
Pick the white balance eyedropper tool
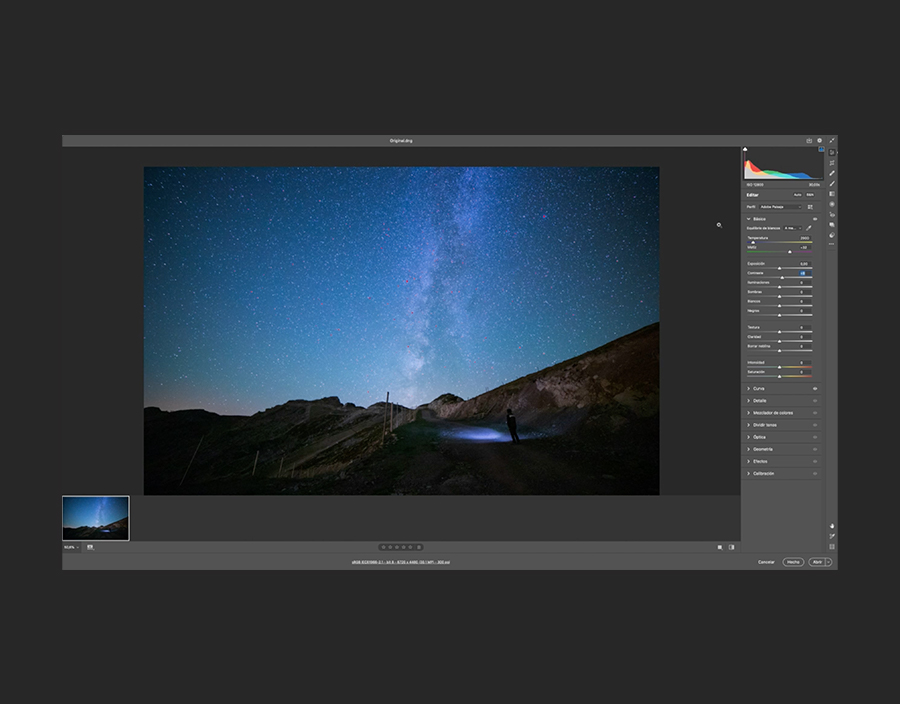click(809, 228)
